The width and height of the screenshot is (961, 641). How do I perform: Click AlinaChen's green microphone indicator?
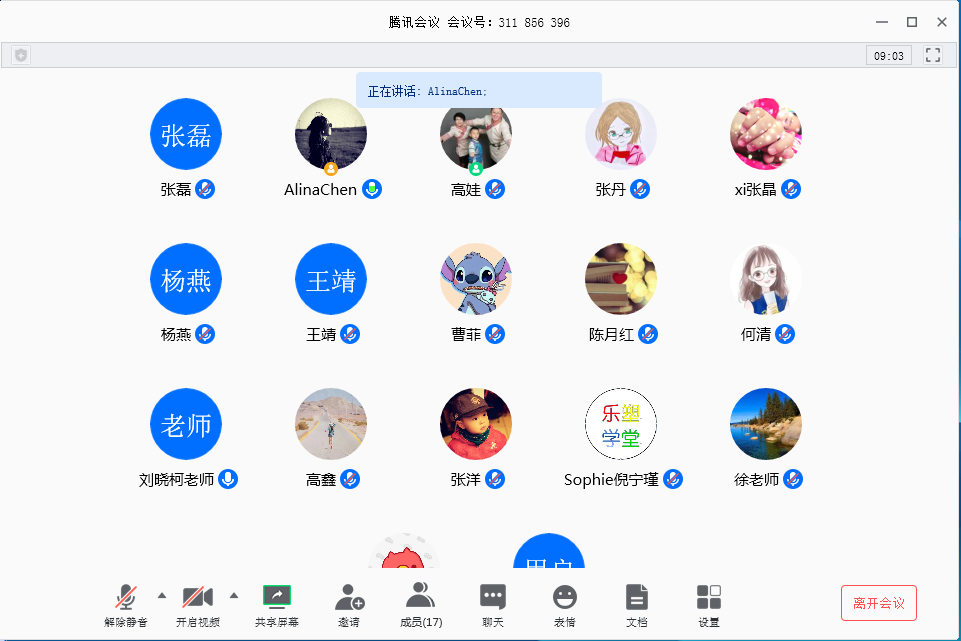coord(372,189)
